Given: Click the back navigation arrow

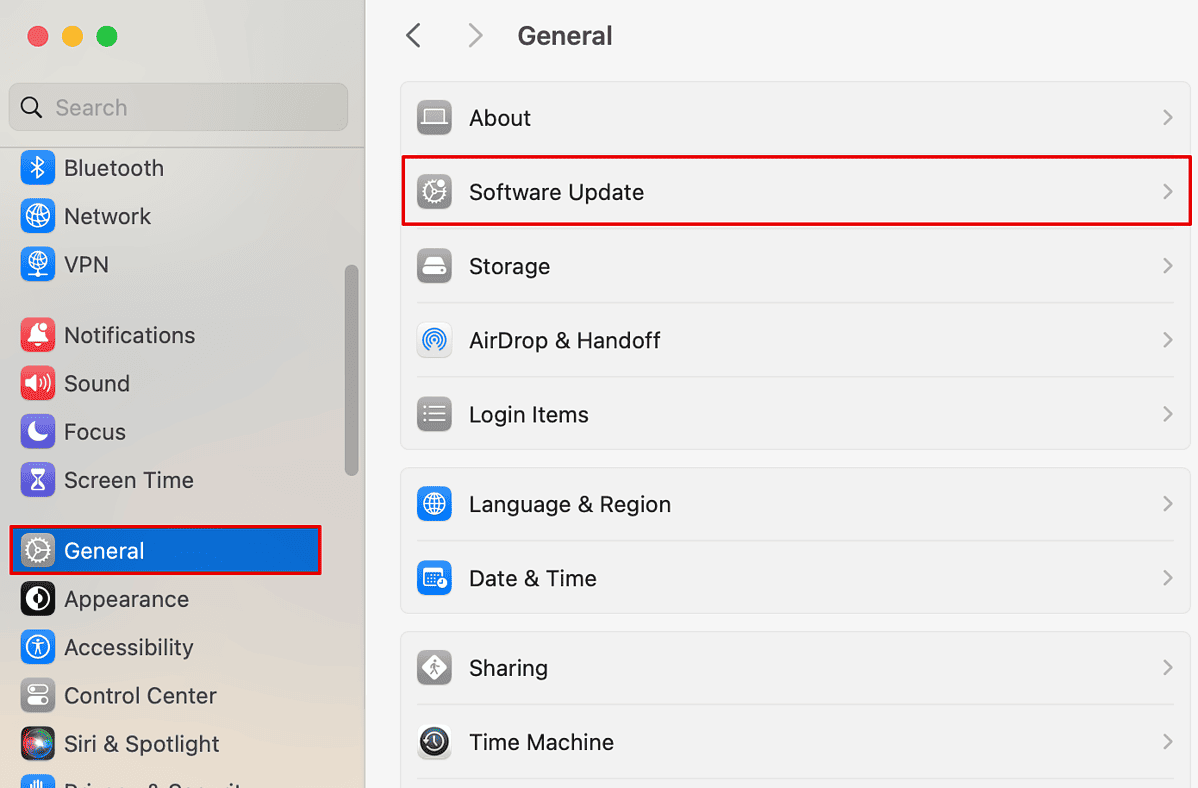Looking at the screenshot, I should coord(413,35).
